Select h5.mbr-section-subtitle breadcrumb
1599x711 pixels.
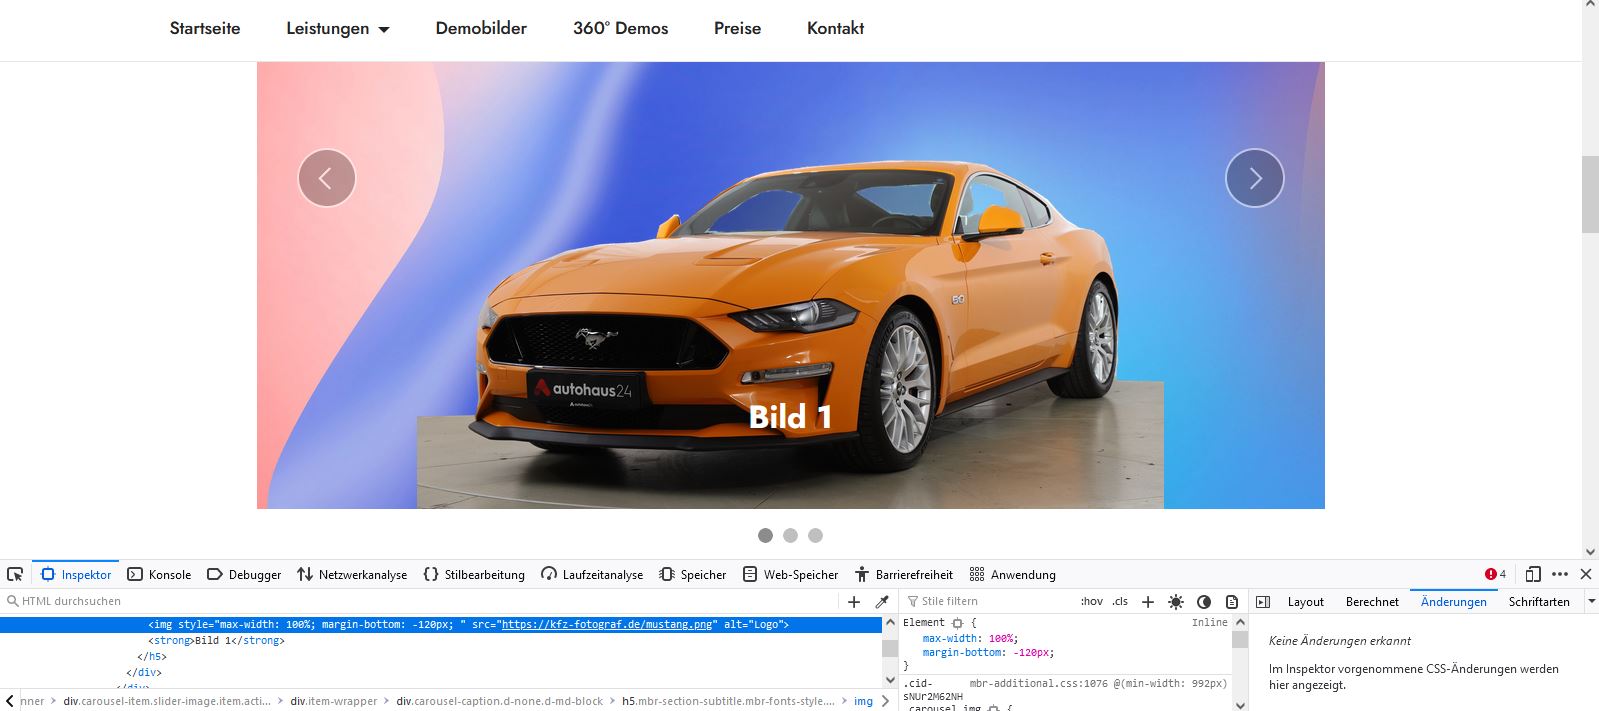tap(728, 701)
